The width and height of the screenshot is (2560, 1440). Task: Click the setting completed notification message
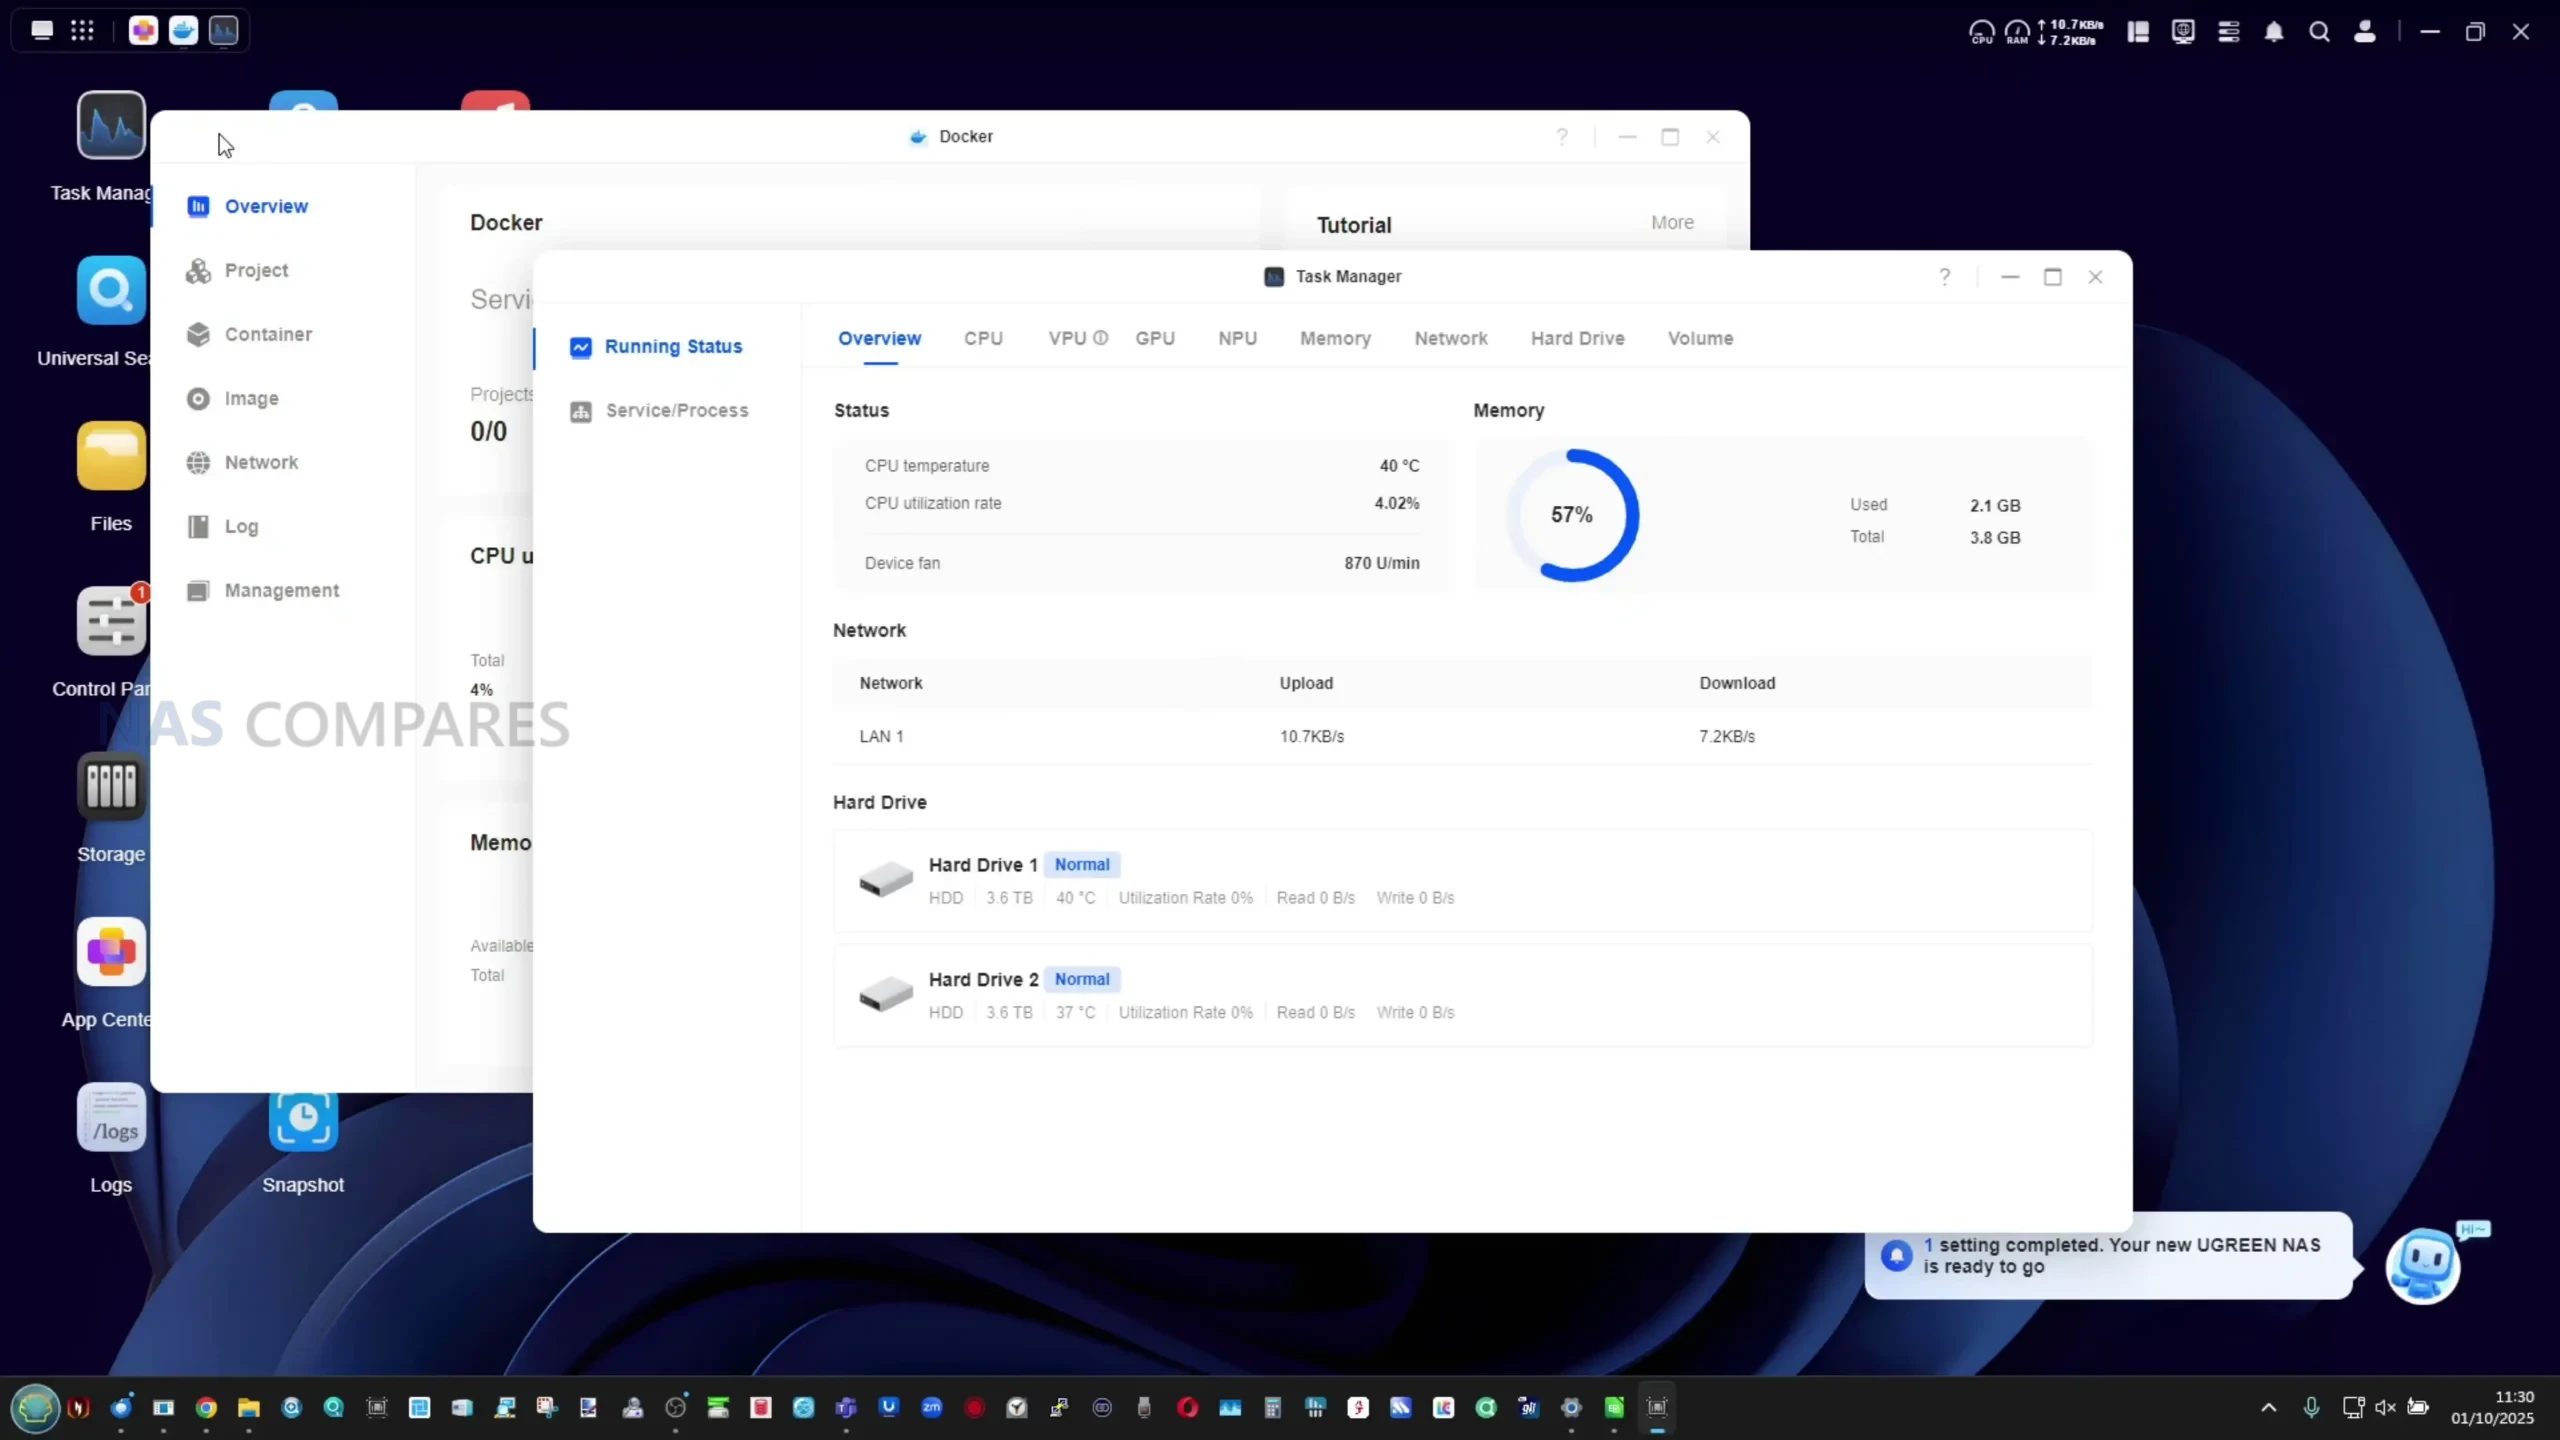[2120, 1256]
